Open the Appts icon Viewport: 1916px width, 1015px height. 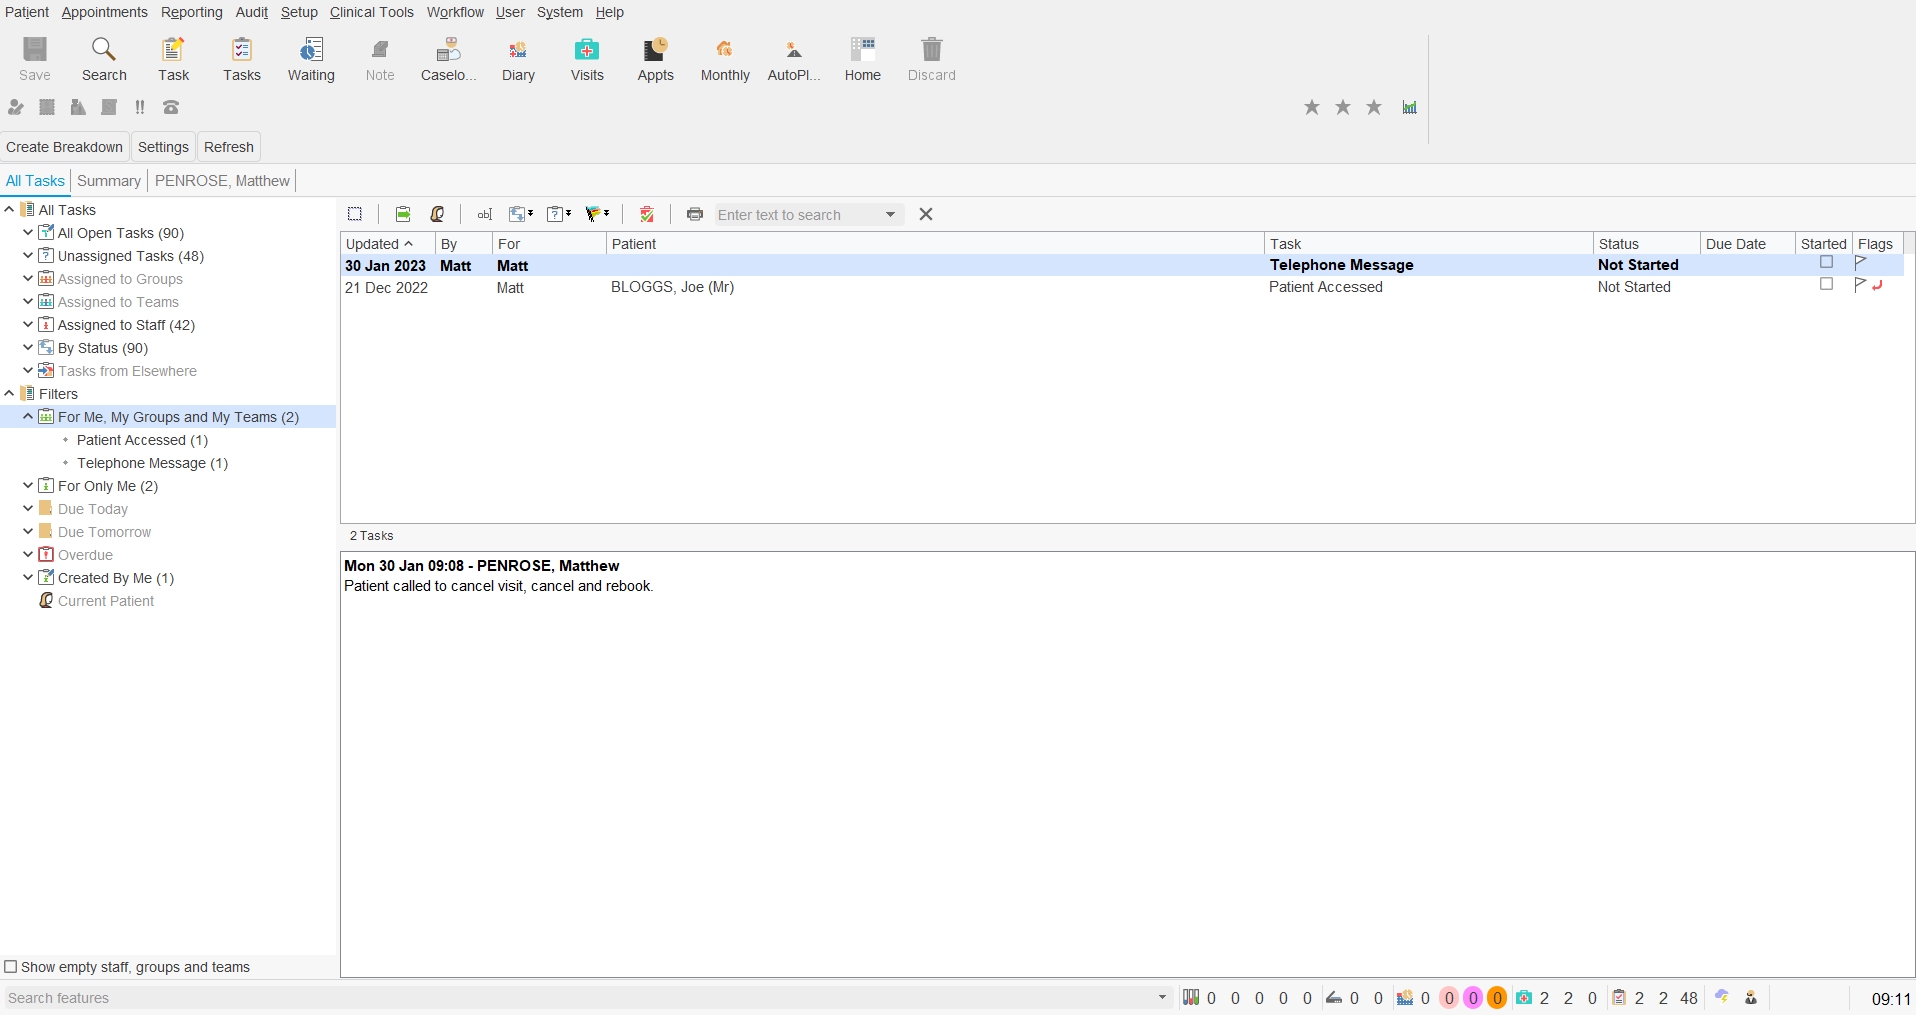pyautogui.click(x=656, y=59)
